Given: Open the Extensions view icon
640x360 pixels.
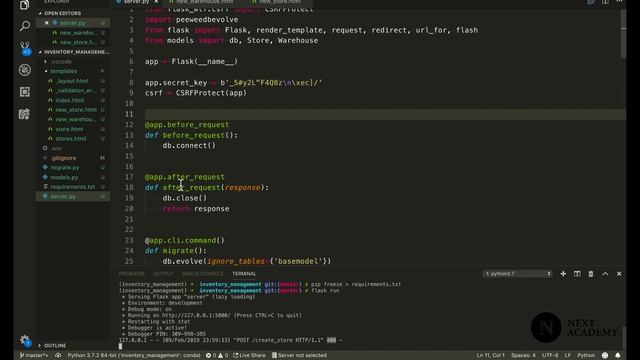Looking at the screenshot, I should (25, 92).
